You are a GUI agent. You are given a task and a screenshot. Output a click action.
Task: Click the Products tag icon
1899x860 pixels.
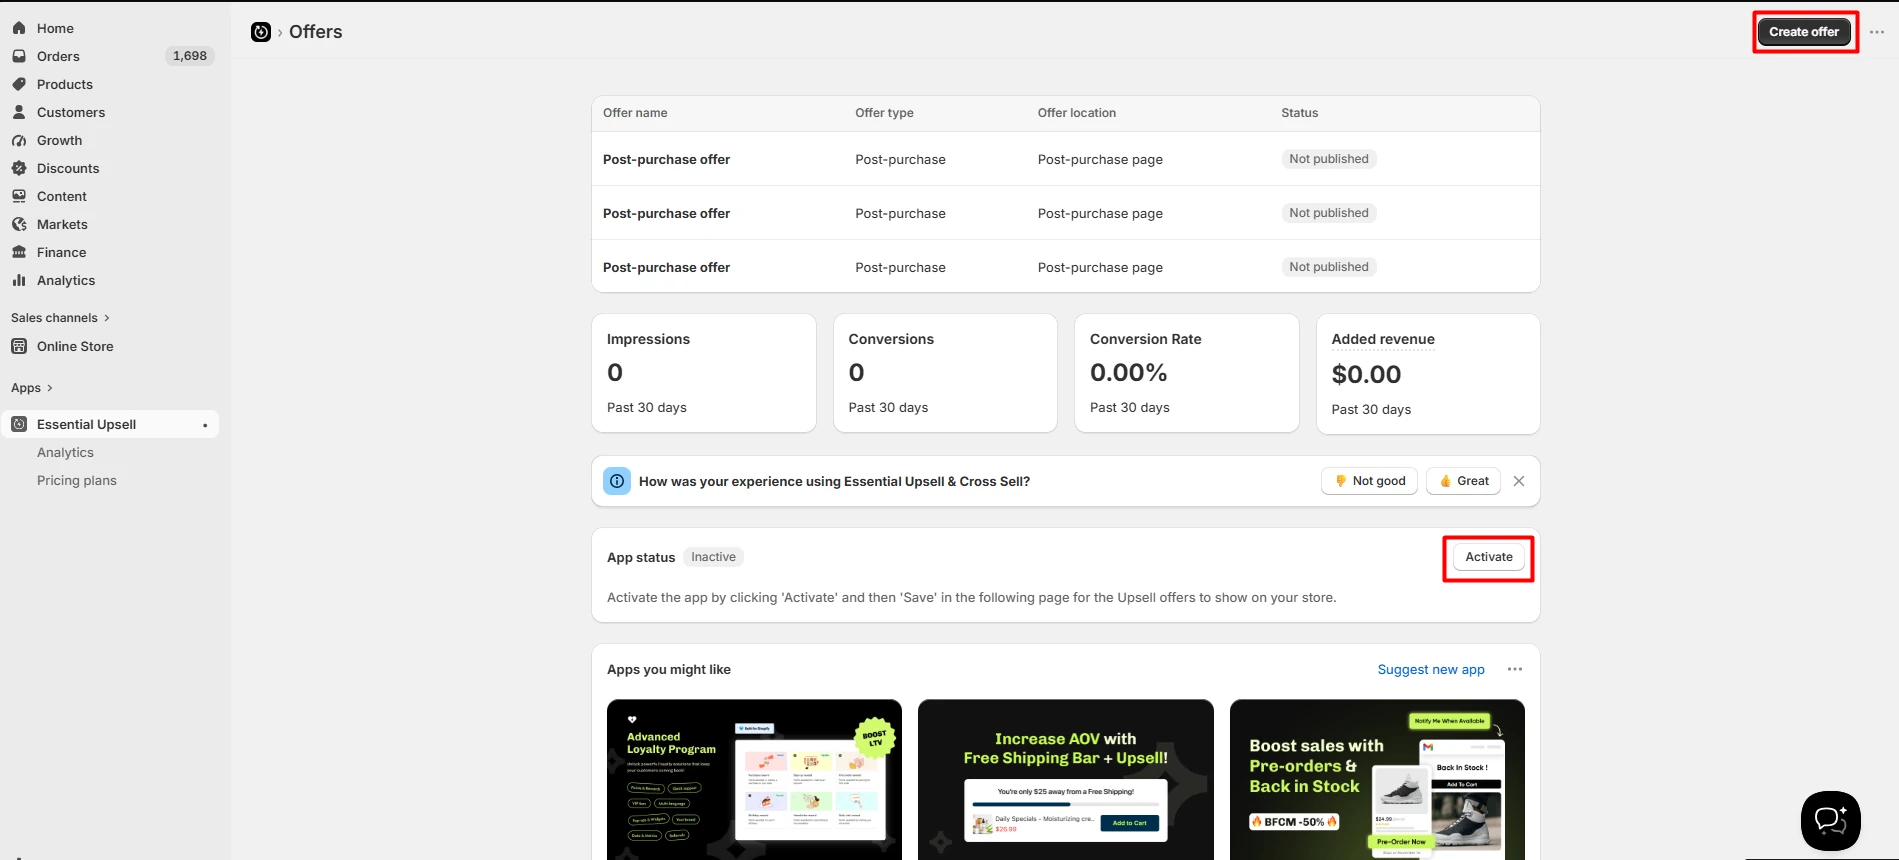click(x=19, y=84)
